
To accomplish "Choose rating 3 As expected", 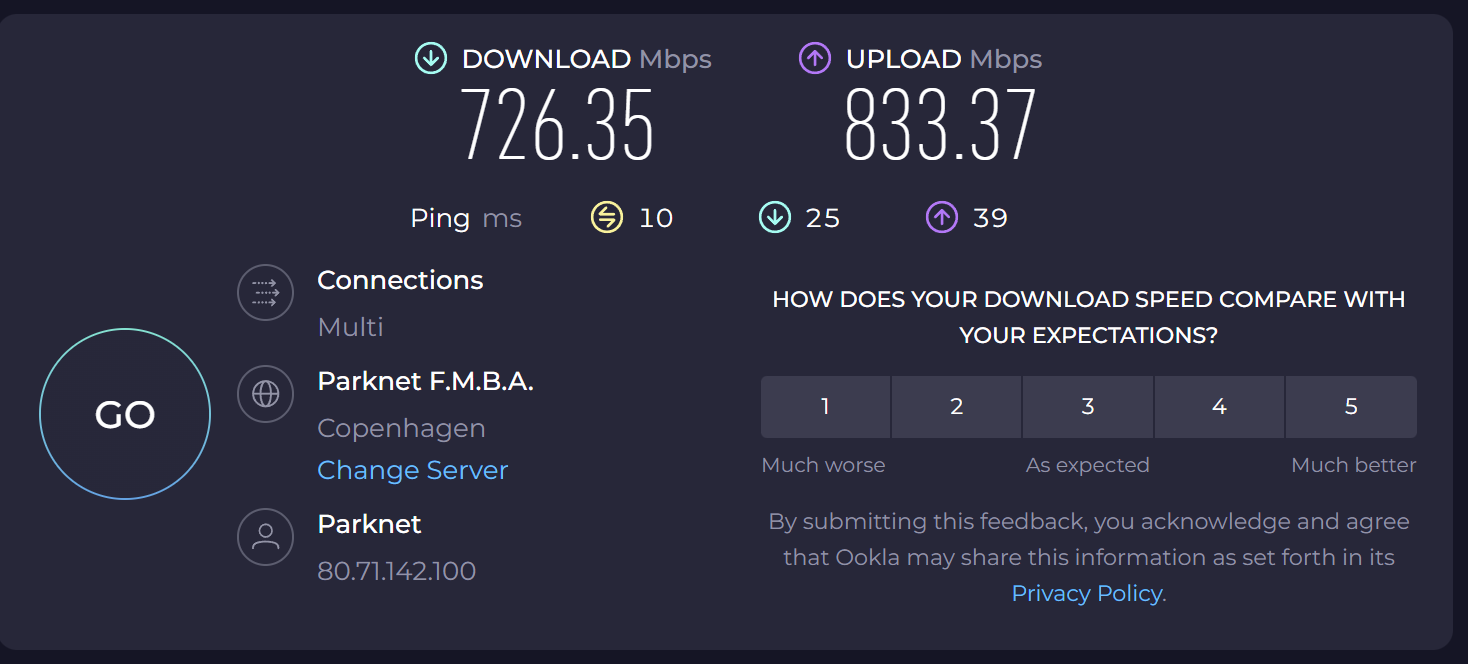I will [x=1088, y=407].
